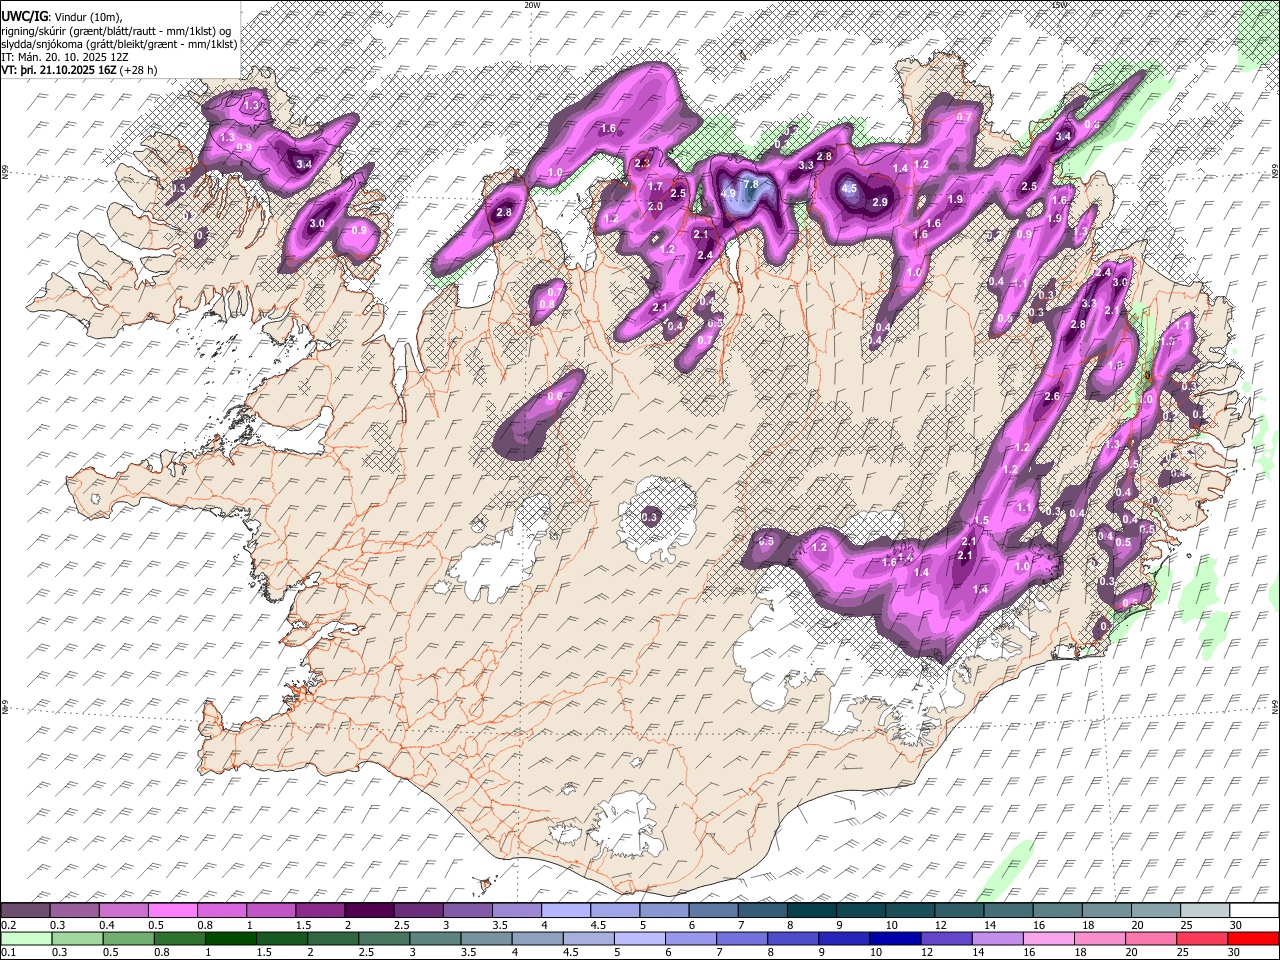Click the 4.5 precipitation value on the map
1280x960 pixels.
(x=850, y=188)
